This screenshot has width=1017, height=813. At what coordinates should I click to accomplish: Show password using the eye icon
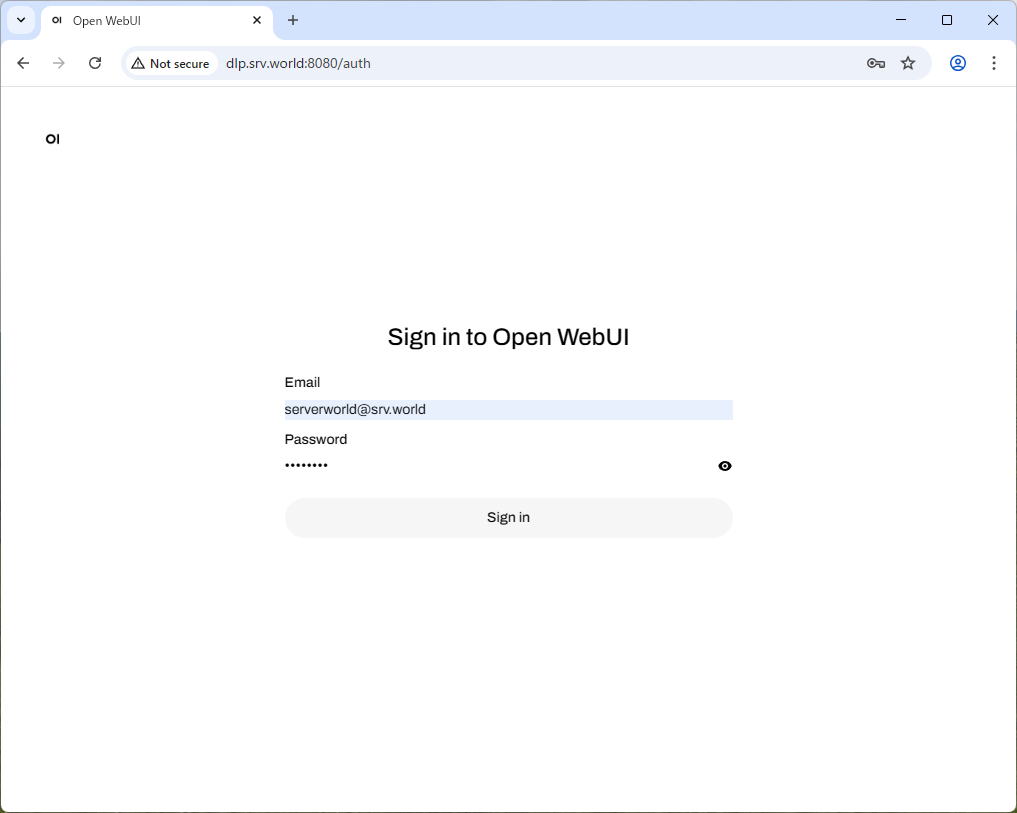[725, 466]
